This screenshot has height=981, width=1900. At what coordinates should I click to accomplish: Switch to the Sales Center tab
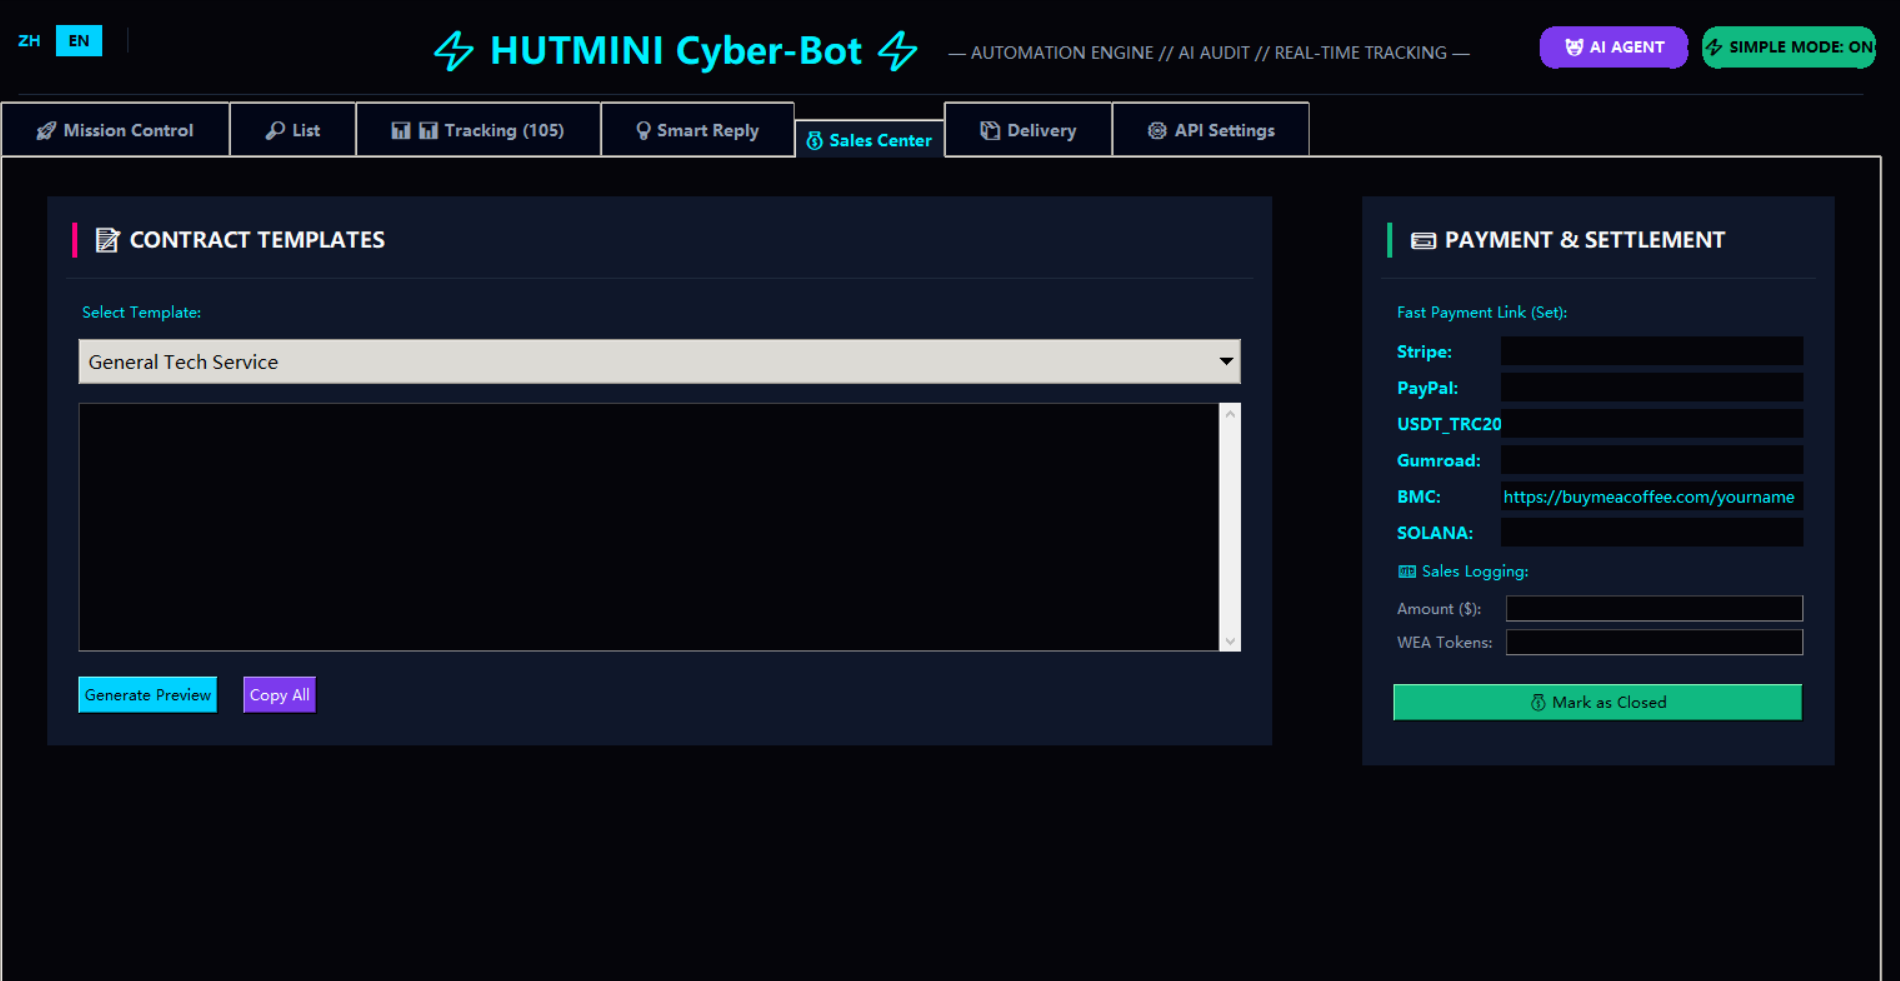coord(869,139)
